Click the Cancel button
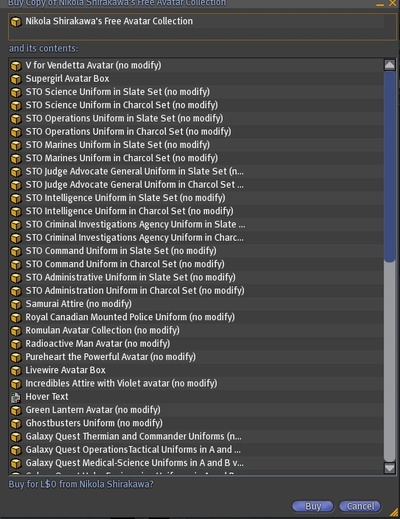 [x=360, y=506]
